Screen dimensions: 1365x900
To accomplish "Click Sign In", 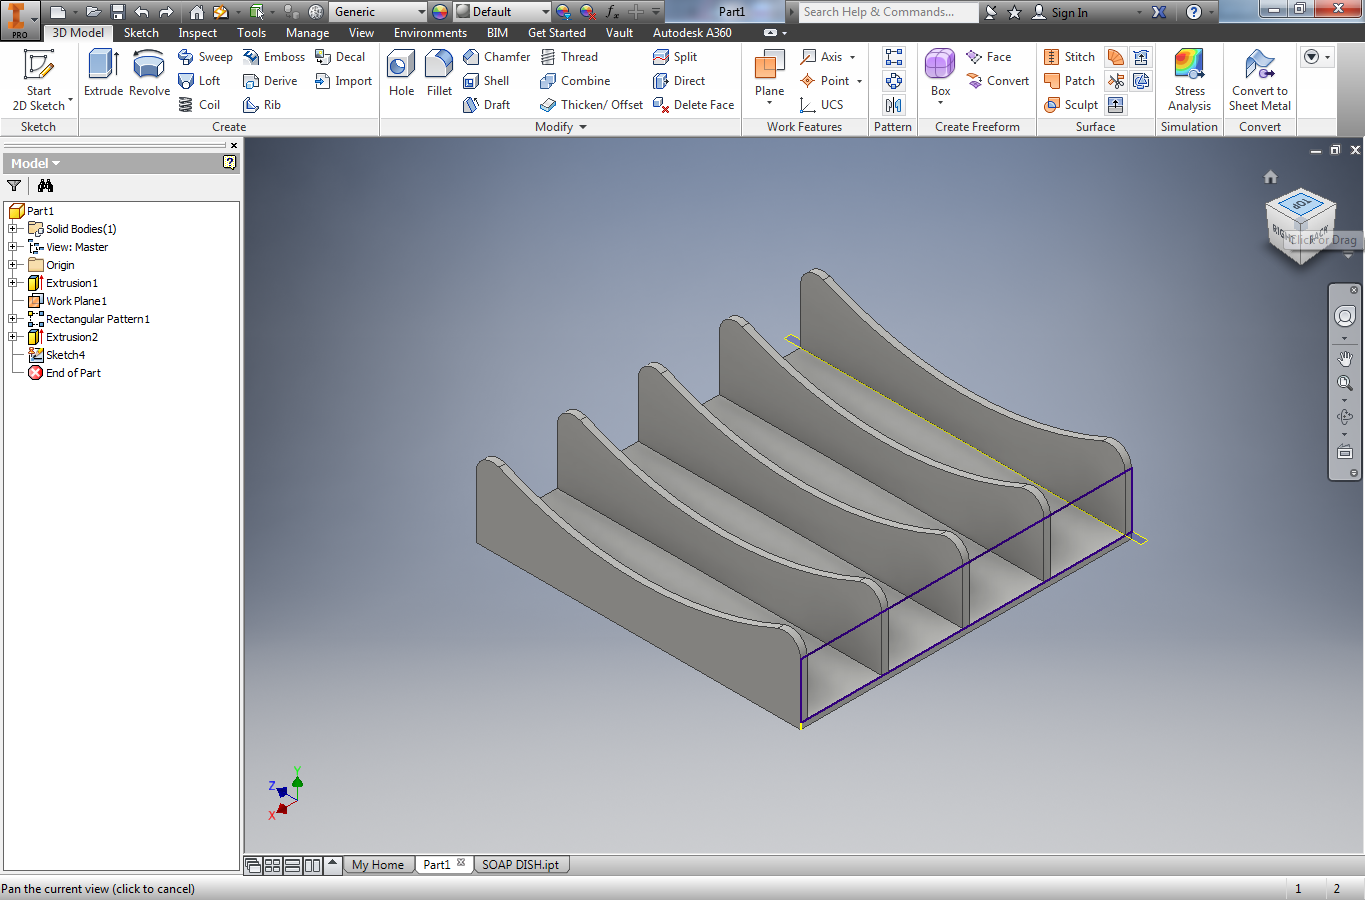I will point(1060,12).
